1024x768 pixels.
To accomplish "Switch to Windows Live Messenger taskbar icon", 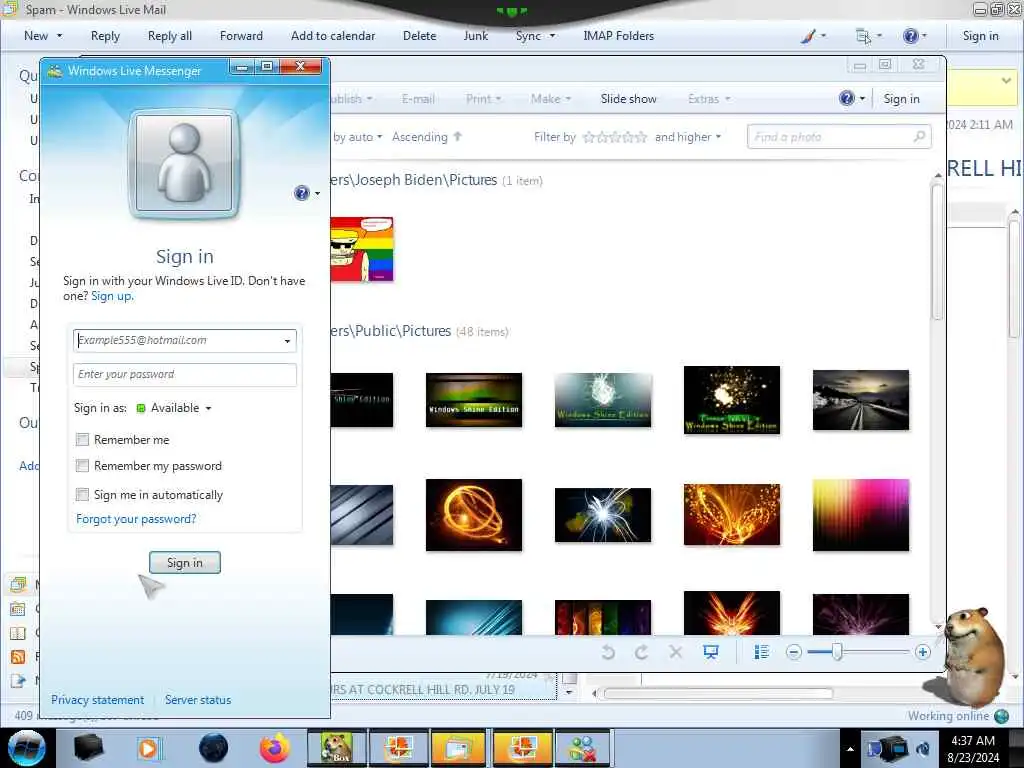I will (x=582, y=748).
